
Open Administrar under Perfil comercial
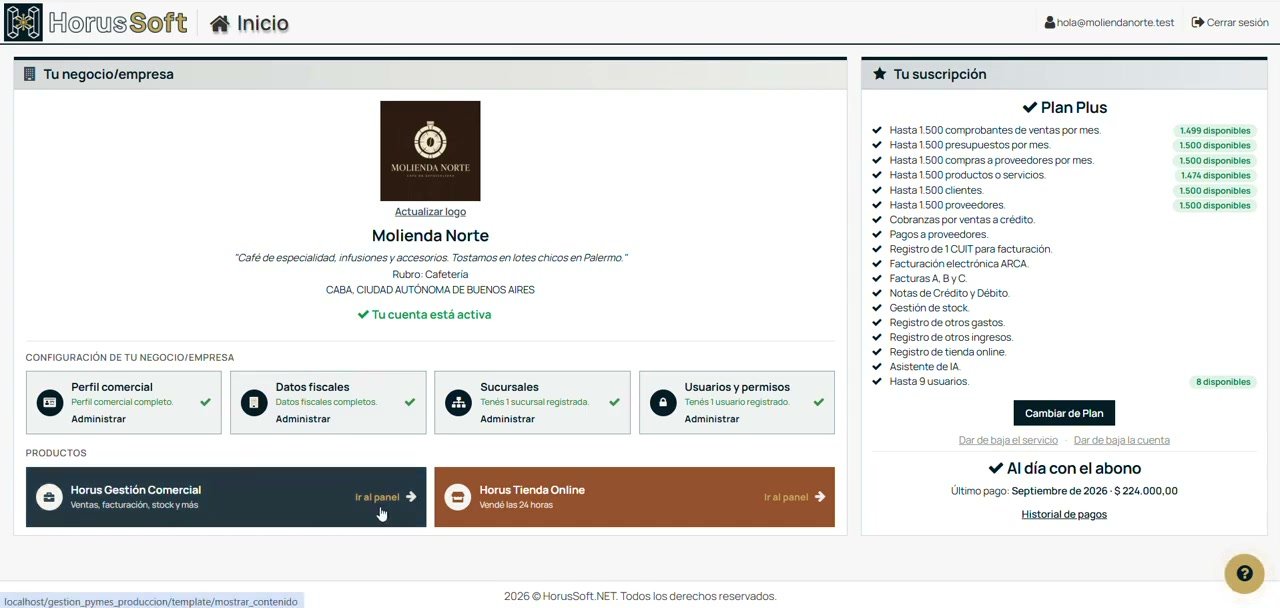click(98, 419)
